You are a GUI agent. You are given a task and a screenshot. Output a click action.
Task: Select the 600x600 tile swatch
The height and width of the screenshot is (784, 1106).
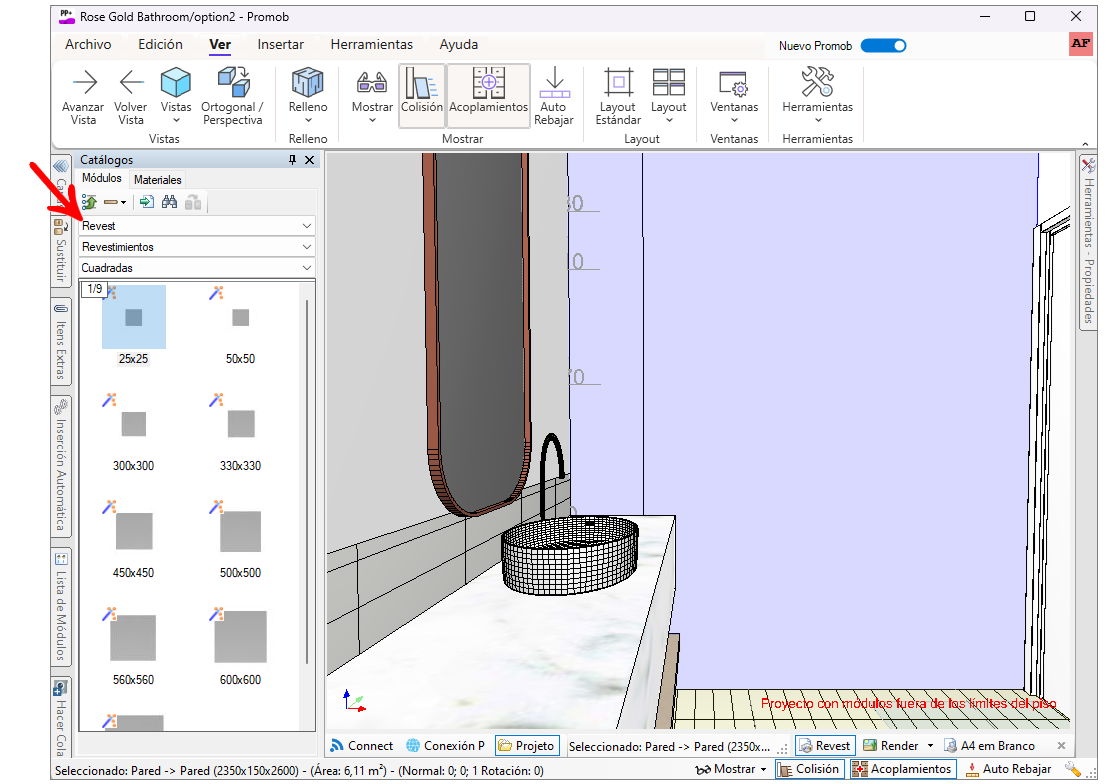(240, 637)
